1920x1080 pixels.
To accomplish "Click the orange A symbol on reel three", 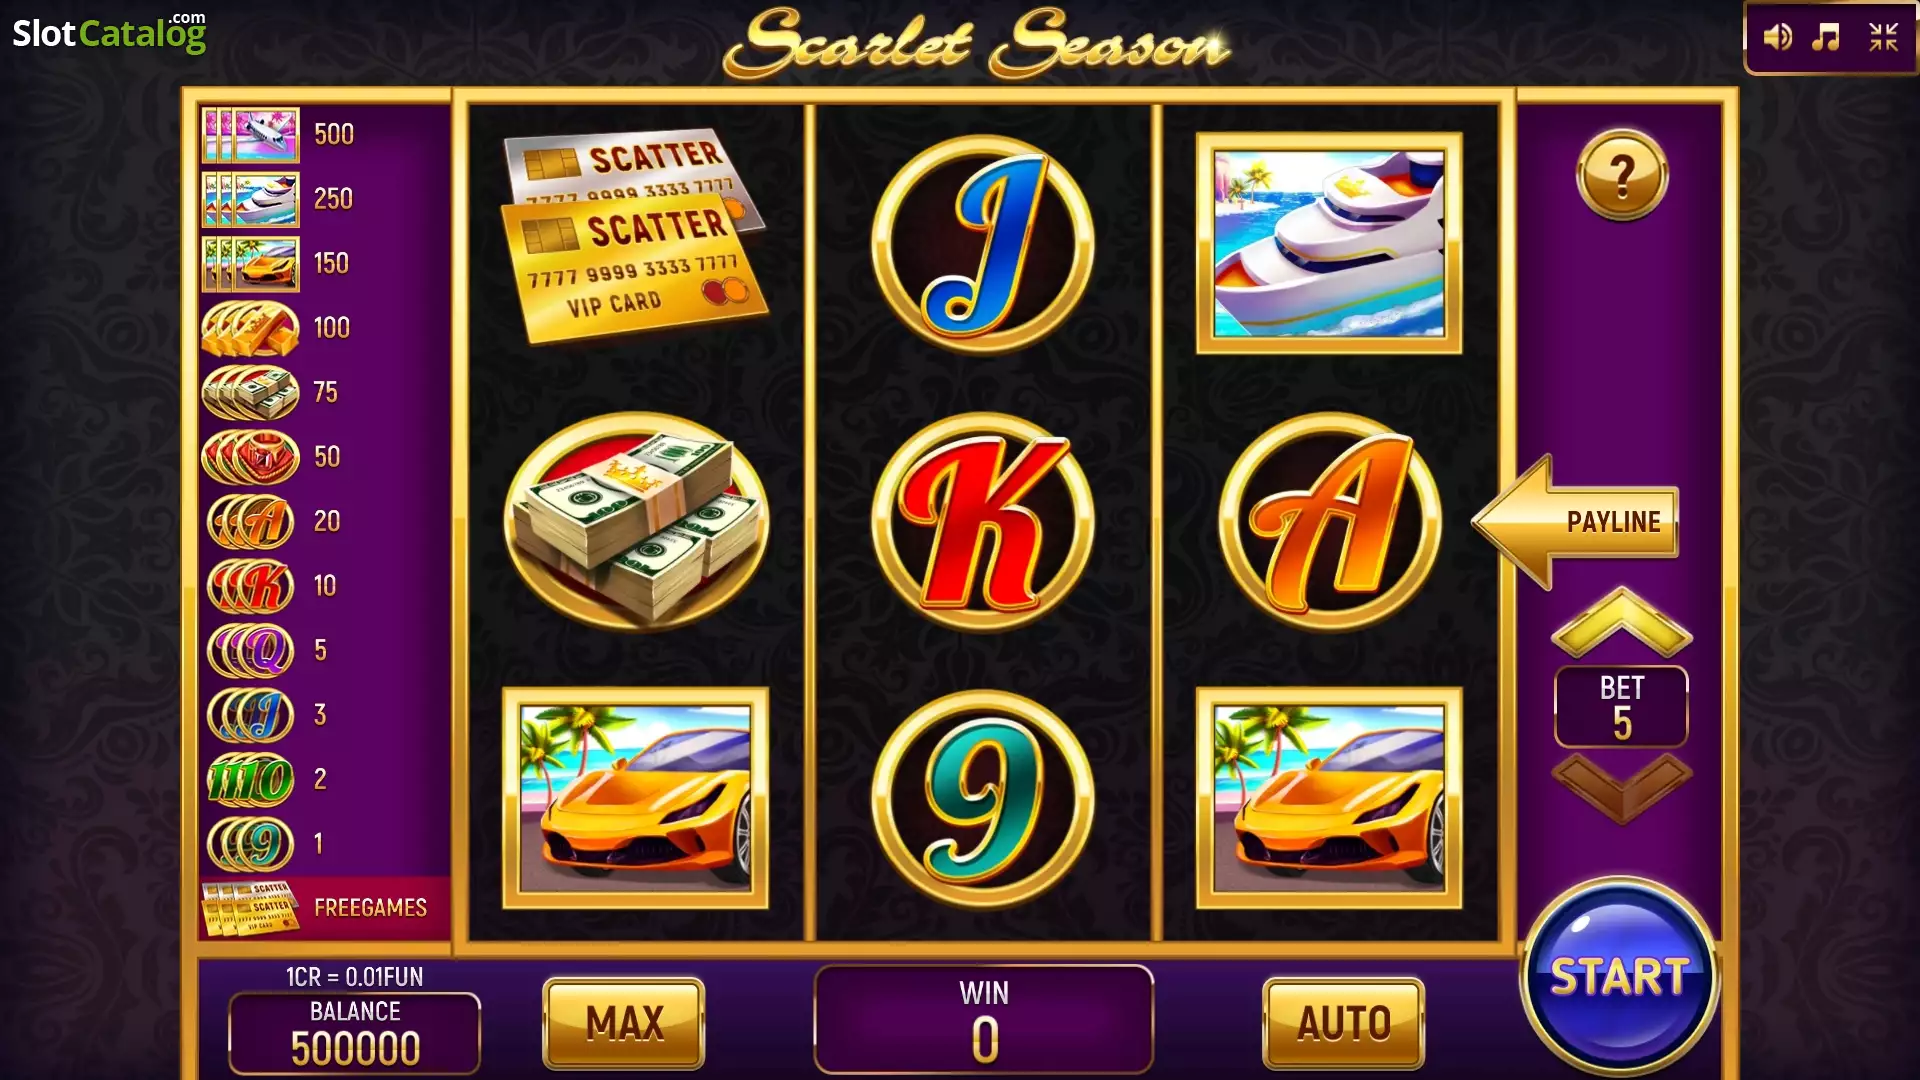I will (1329, 521).
